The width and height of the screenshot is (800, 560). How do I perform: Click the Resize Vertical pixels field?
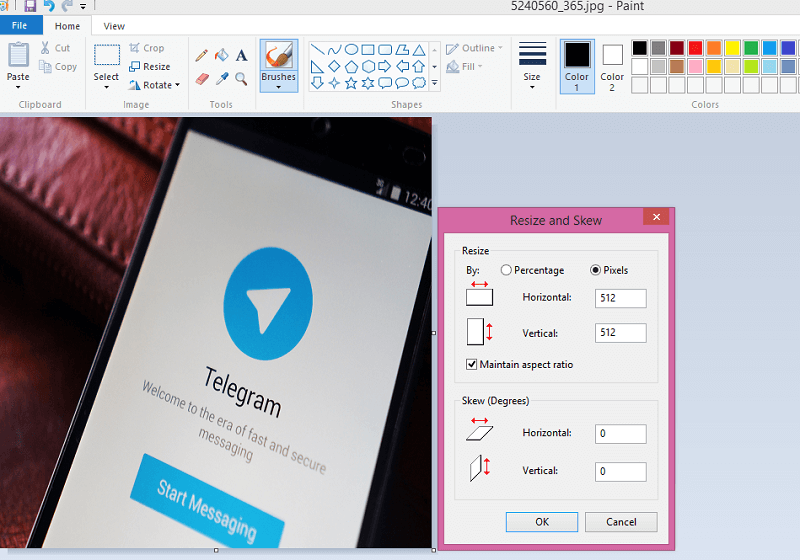(620, 333)
